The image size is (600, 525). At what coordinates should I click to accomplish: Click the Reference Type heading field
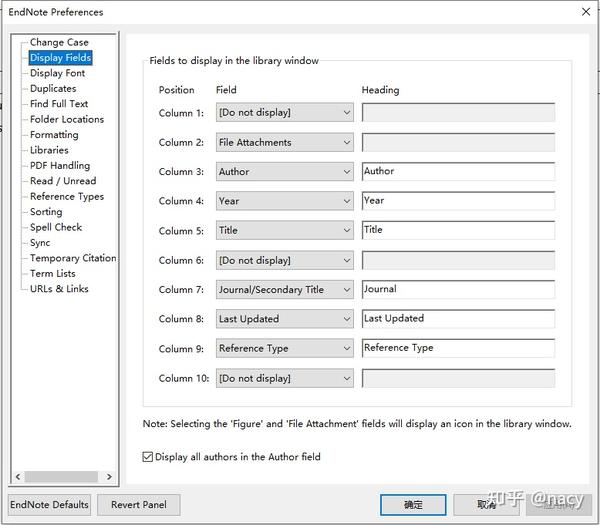click(x=458, y=348)
